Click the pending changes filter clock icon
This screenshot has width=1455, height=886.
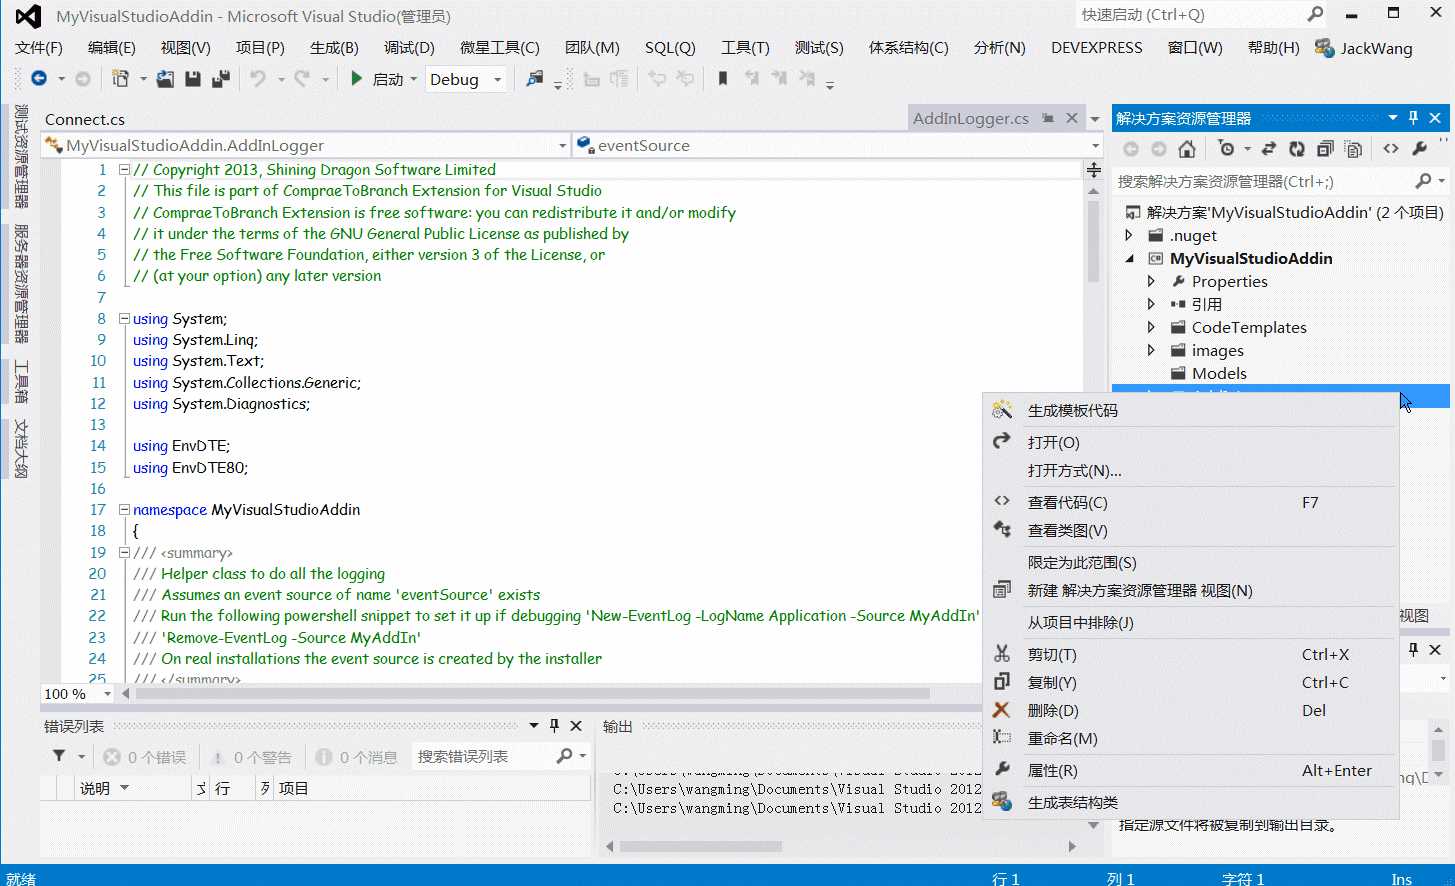click(x=1226, y=149)
